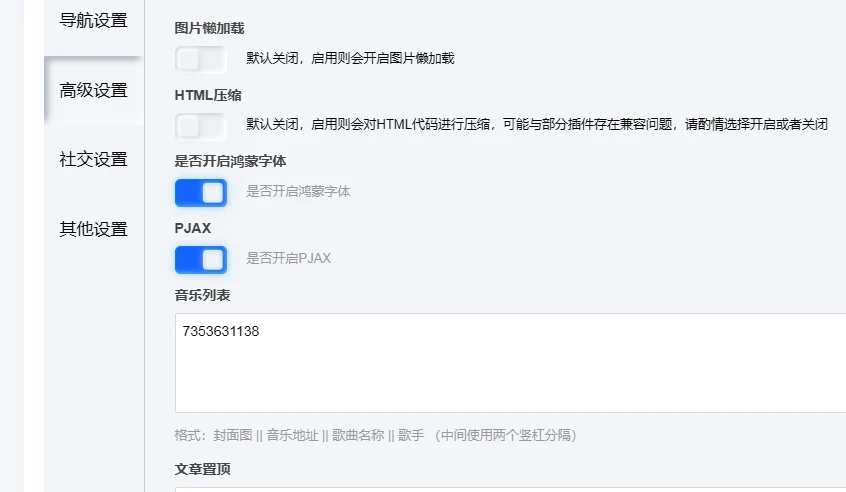
Task: Click the bold PJAX heading label
Action: point(193,228)
